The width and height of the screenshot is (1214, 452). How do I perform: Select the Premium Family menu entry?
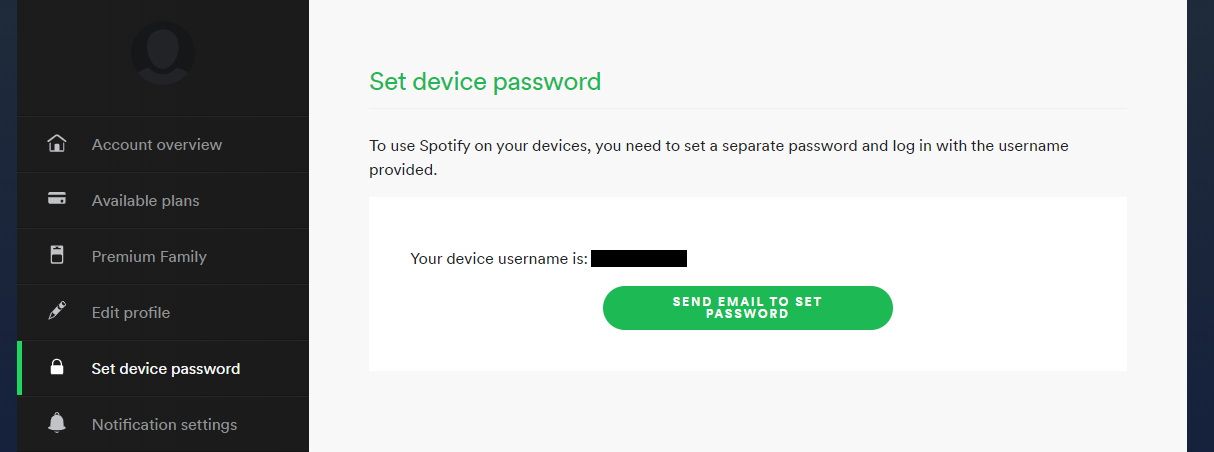[x=163, y=257]
